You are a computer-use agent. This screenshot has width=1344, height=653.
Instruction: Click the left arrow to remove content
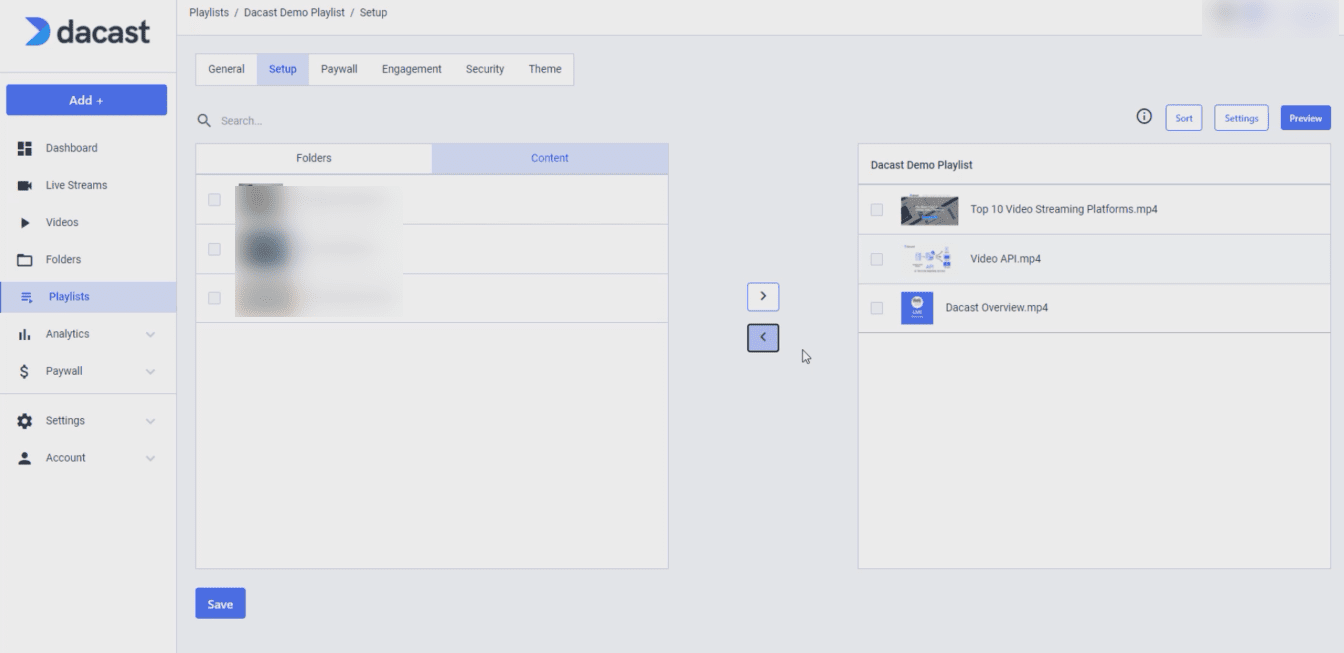763,338
